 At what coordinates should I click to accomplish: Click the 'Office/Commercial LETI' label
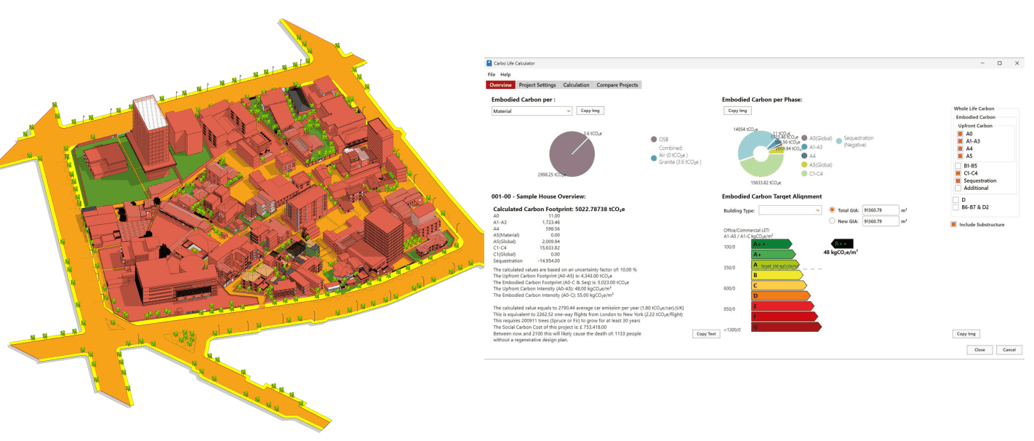tap(746, 231)
